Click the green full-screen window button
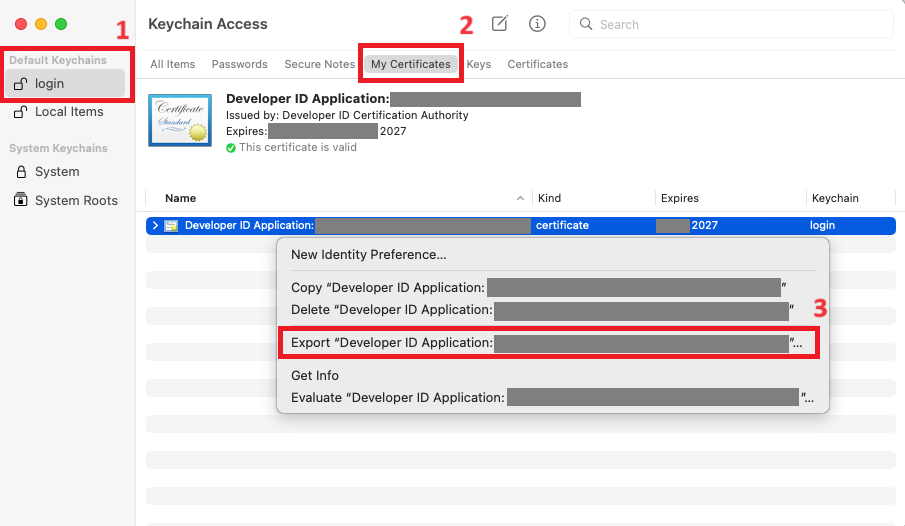Screen dimensions: 905x526 click(61, 24)
